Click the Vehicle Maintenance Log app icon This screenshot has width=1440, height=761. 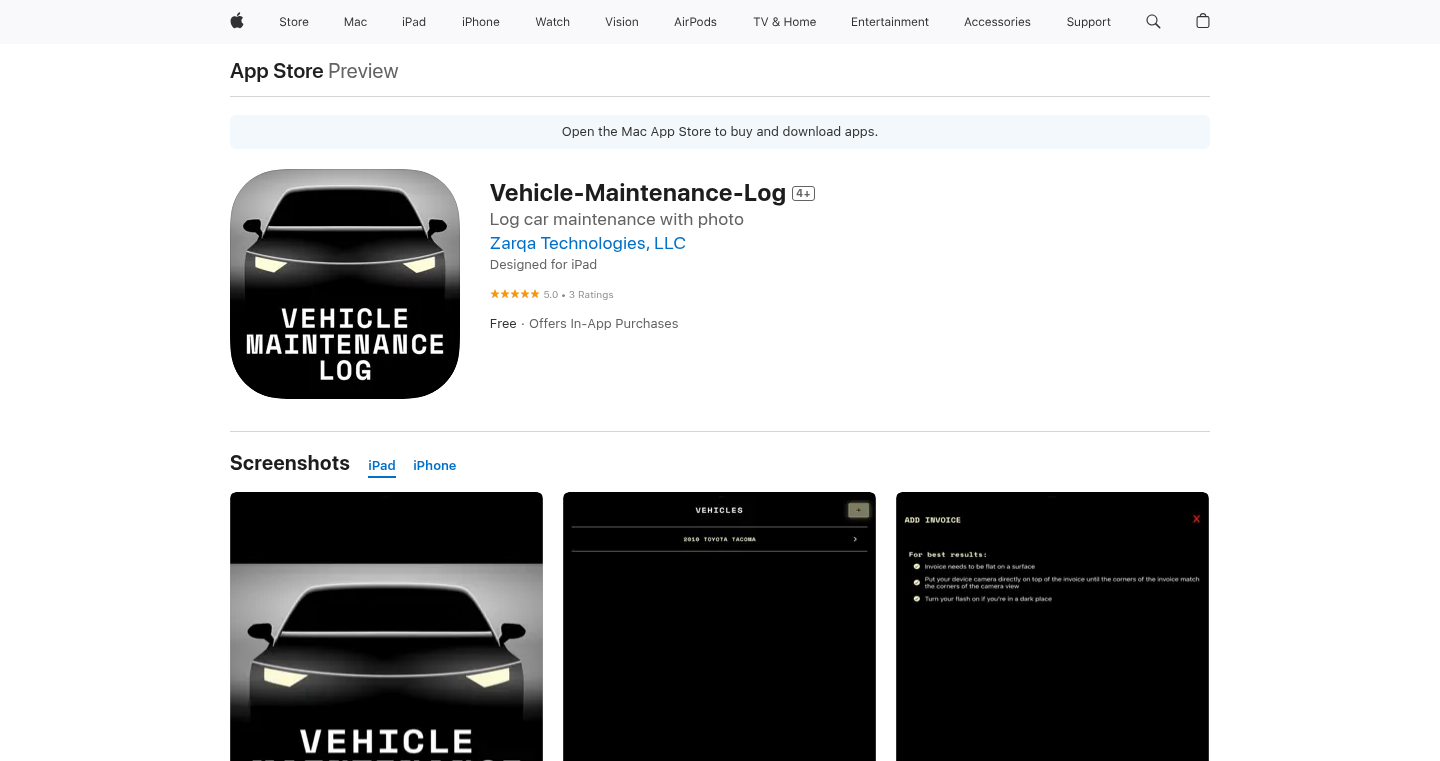(345, 284)
